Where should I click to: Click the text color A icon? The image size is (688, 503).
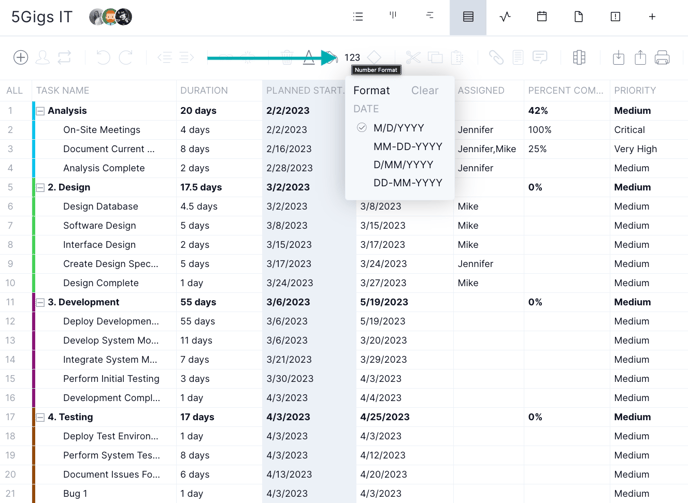[309, 57]
